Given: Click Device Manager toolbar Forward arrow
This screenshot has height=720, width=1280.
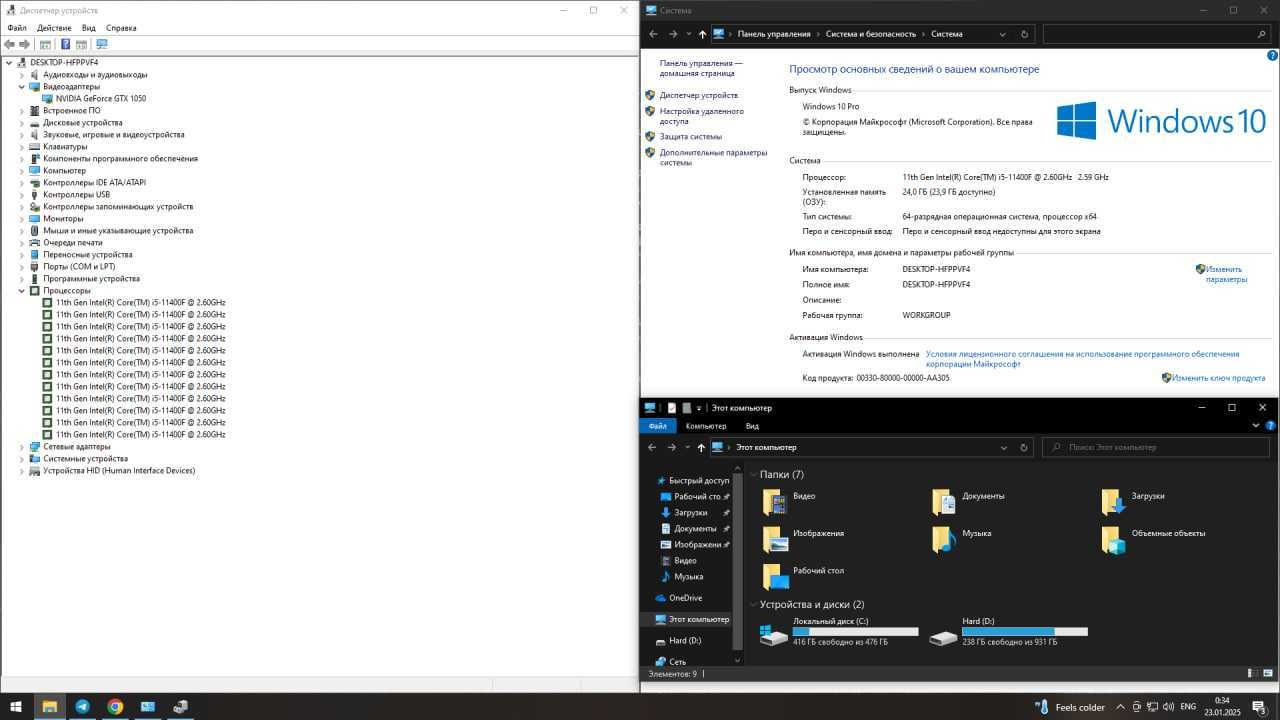Looking at the screenshot, I should (x=24, y=44).
